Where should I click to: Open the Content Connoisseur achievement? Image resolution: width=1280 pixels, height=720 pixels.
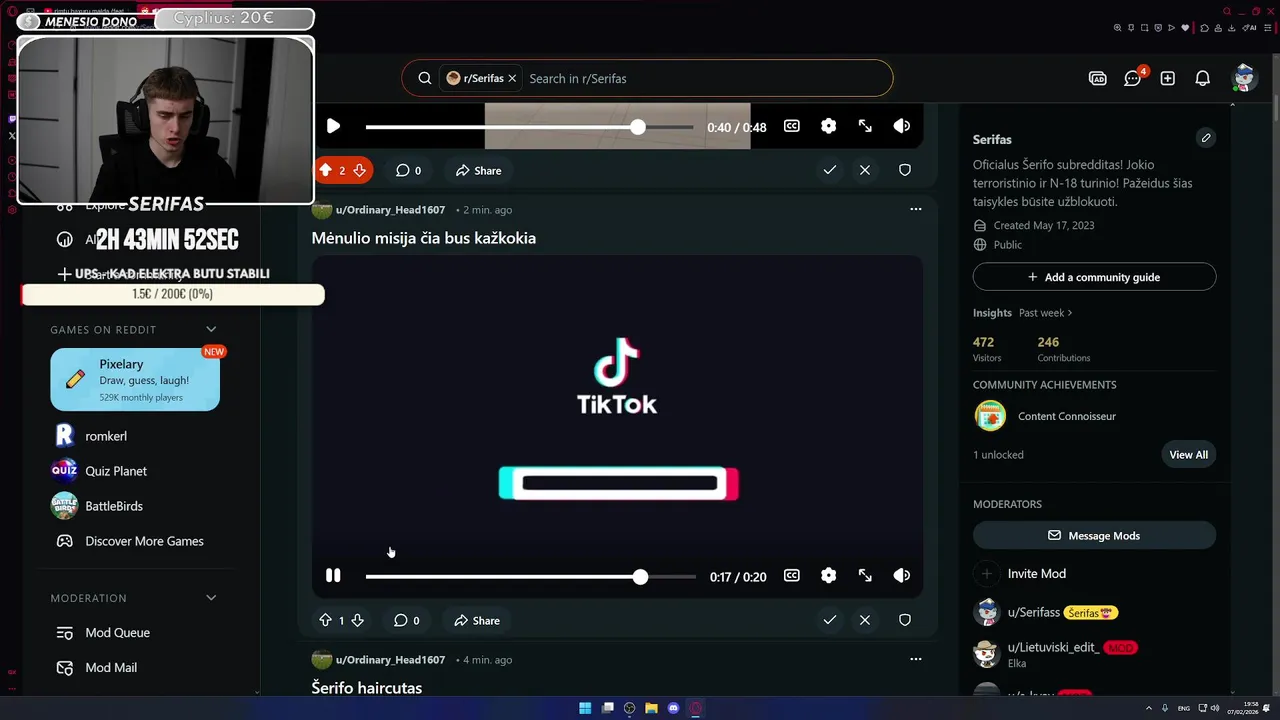pyautogui.click(x=1066, y=416)
